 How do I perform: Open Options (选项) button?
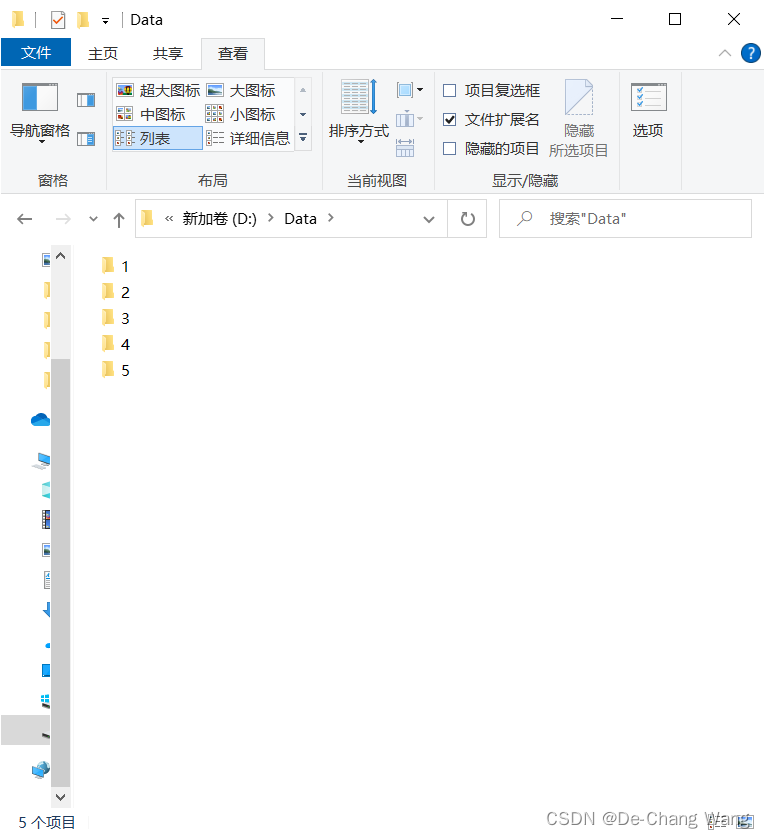pyautogui.click(x=648, y=111)
